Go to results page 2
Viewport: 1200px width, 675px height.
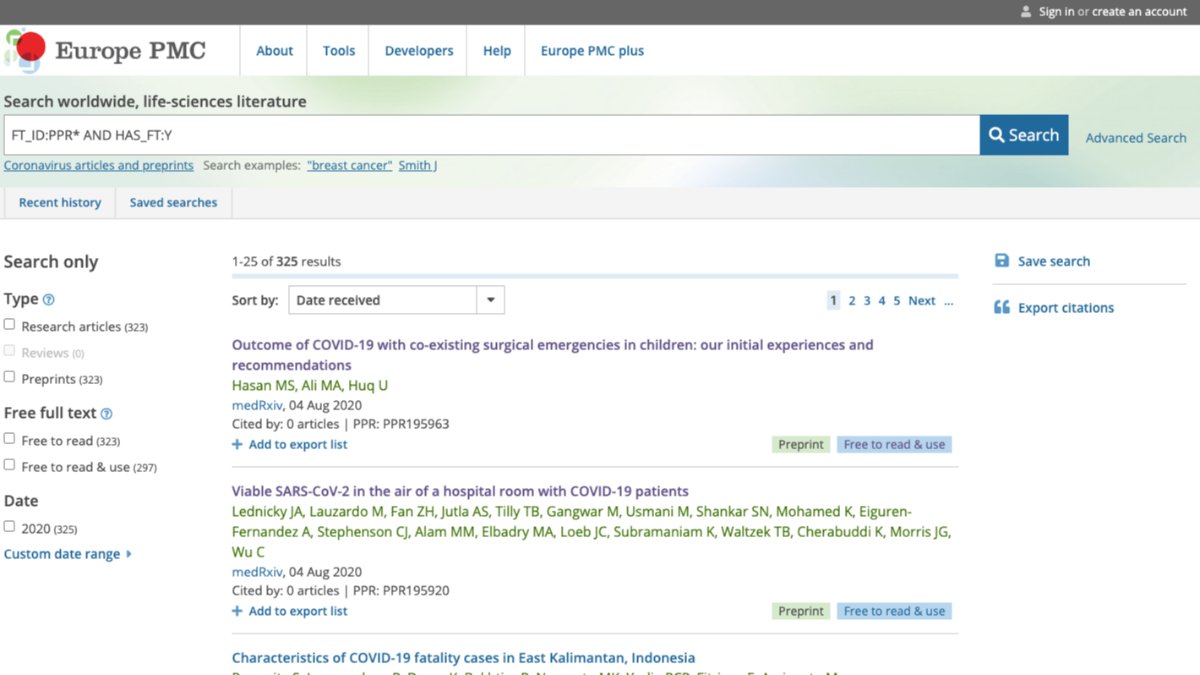pos(852,301)
